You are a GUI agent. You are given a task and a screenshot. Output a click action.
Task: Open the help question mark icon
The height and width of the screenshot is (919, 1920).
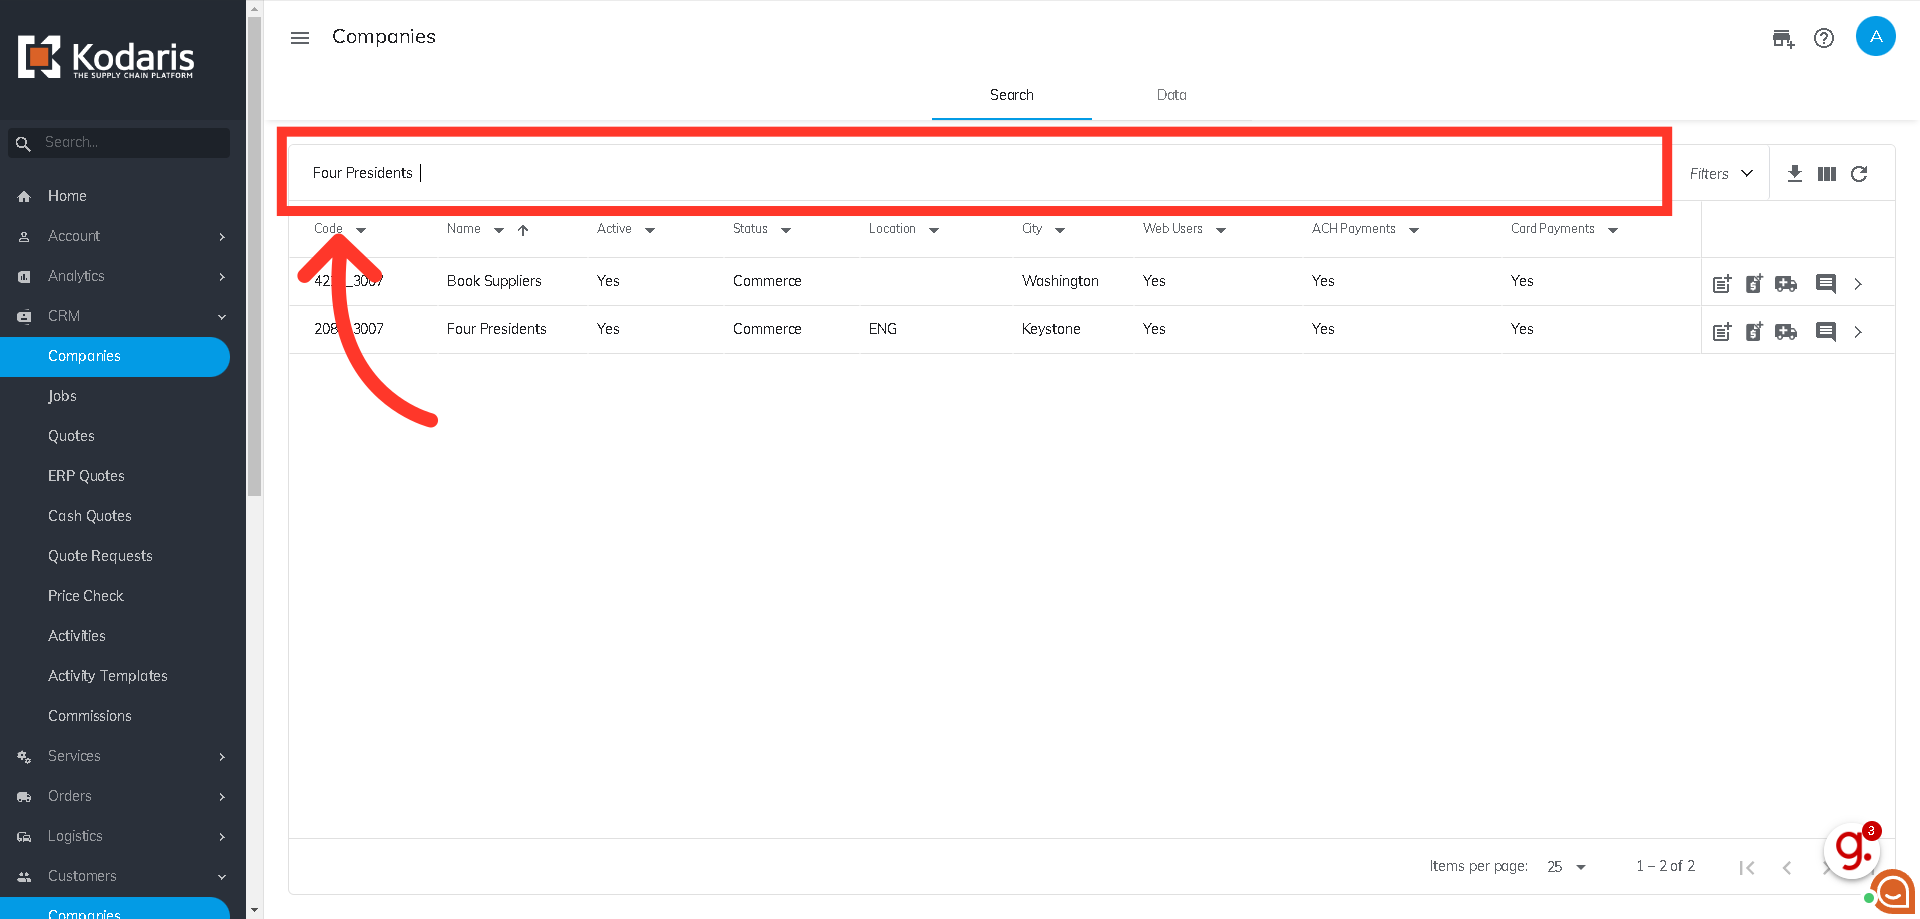1824,38
